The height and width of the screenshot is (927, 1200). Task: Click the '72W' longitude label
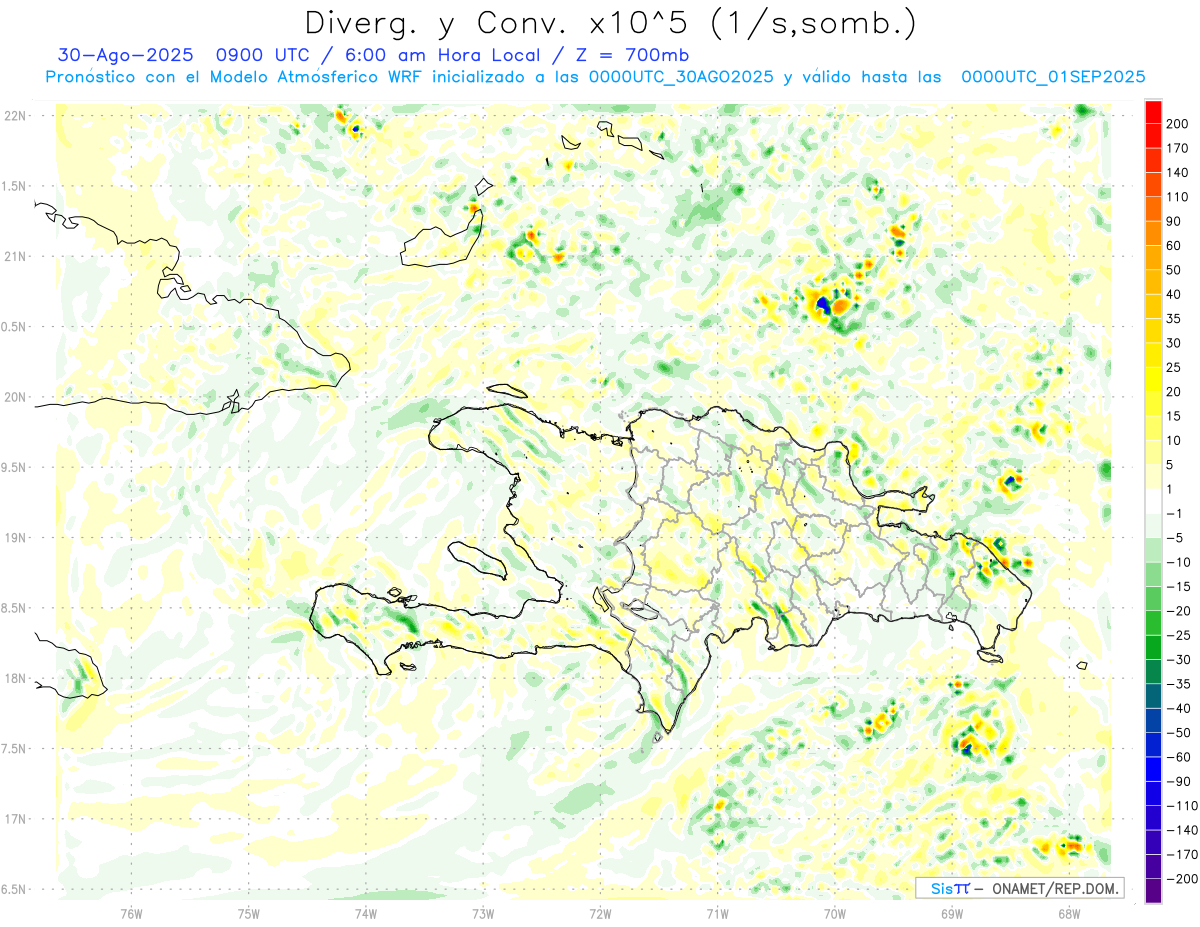click(x=600, y=913)
